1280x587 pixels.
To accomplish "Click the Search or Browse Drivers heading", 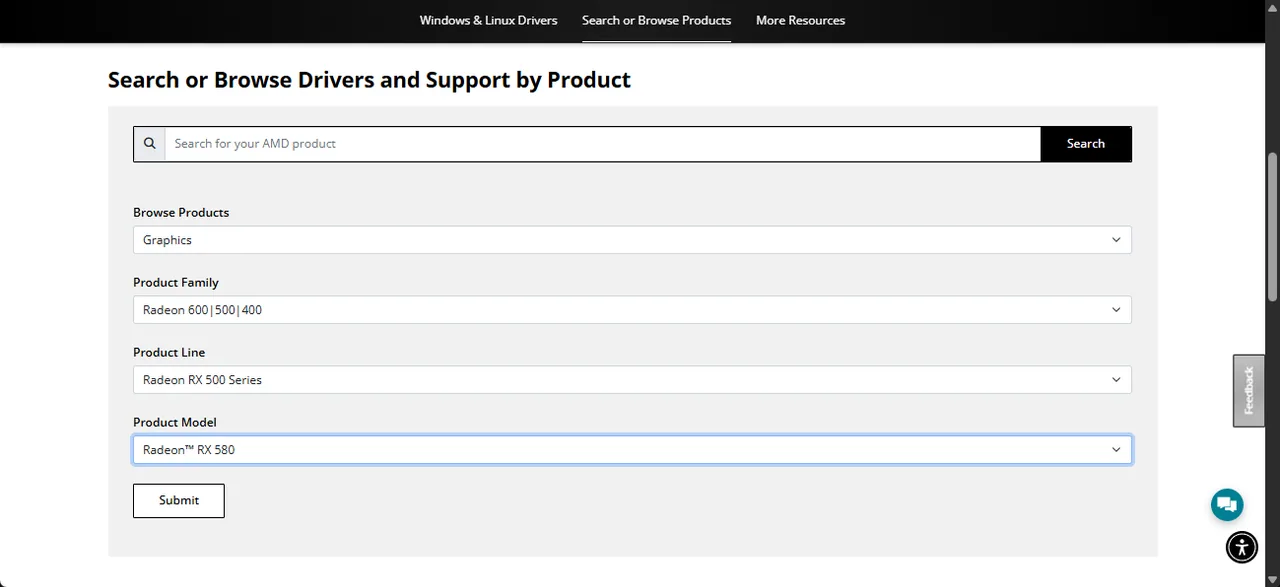I will tap(369, 80).
